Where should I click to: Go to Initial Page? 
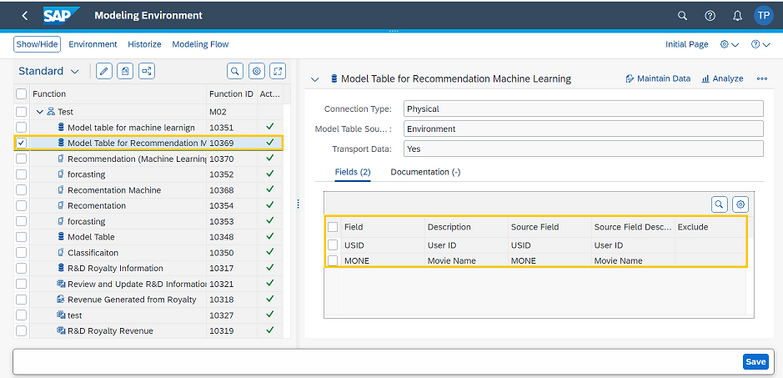[687, 44]
